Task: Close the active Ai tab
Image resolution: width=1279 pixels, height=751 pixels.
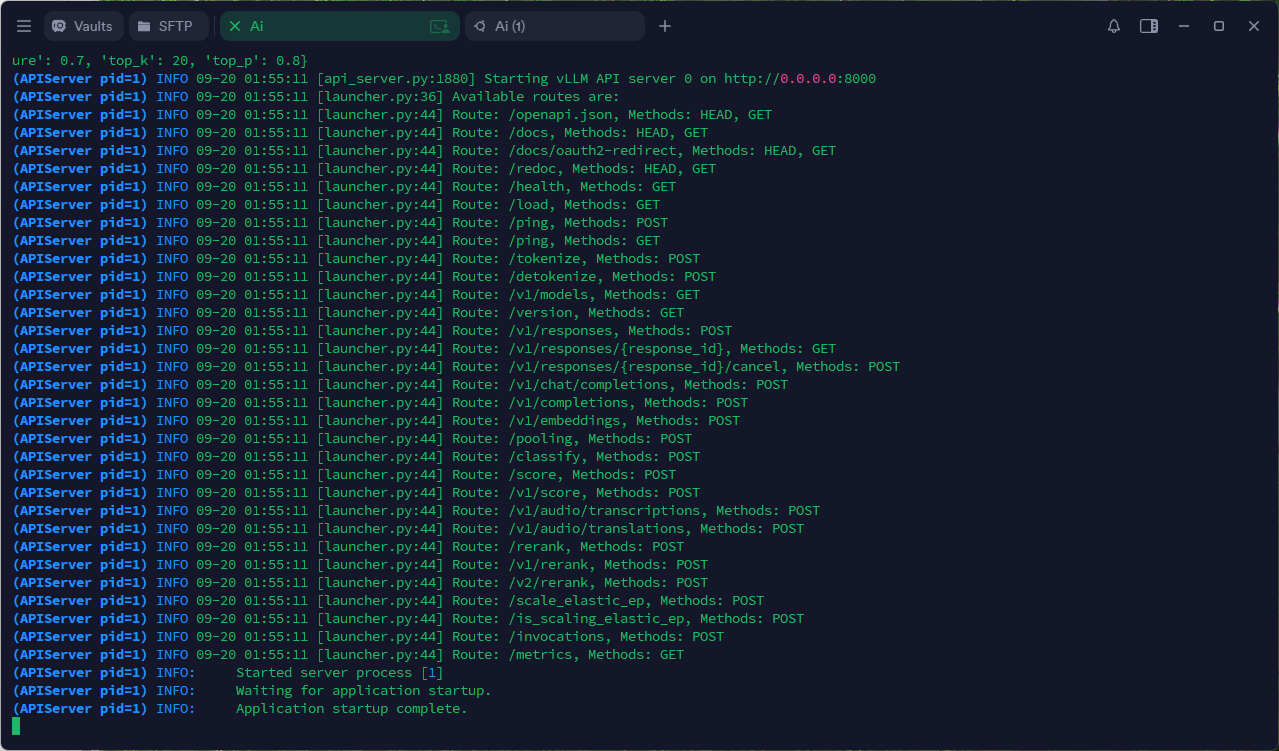Action: pyautogui.click(x=235, y=26)
